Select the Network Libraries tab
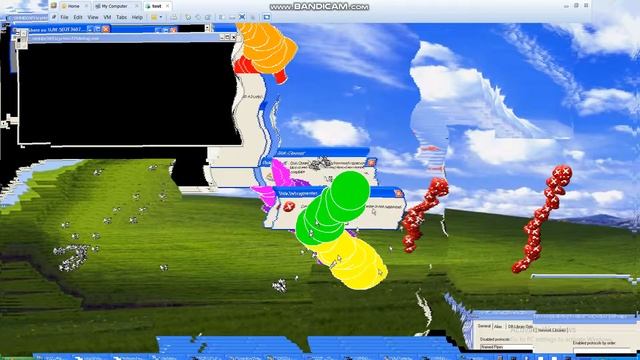 pyautogui.click(x=551, y=330)
